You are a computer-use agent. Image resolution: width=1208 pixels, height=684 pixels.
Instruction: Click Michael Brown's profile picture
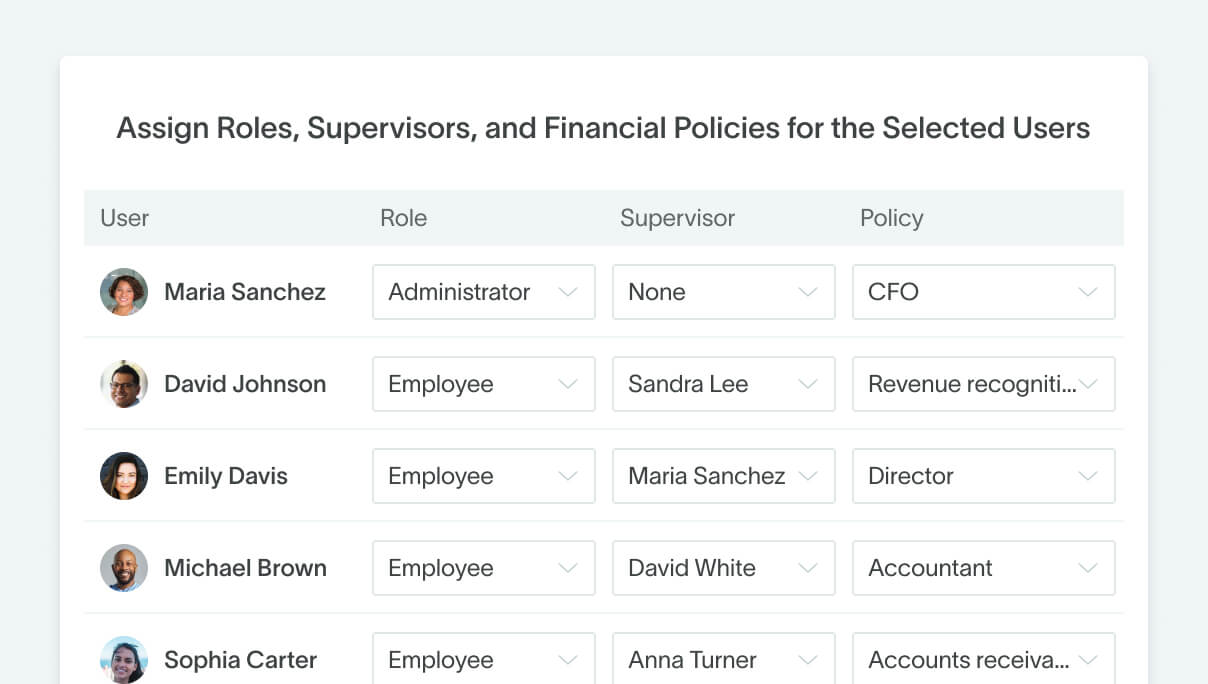pos(124,568)
